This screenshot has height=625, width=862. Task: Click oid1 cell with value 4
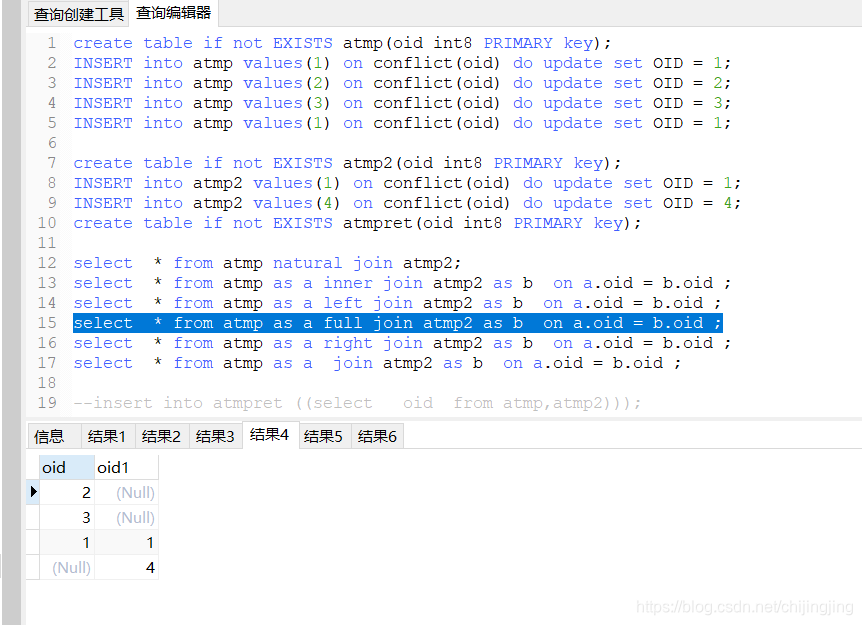126,567
